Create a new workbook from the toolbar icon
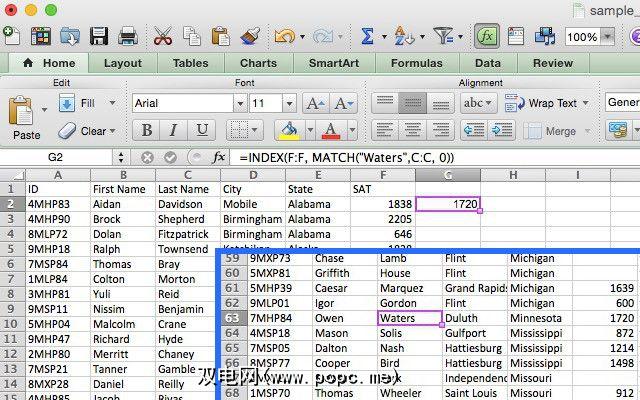Screen dimensions: 640x400 point(11,36)
